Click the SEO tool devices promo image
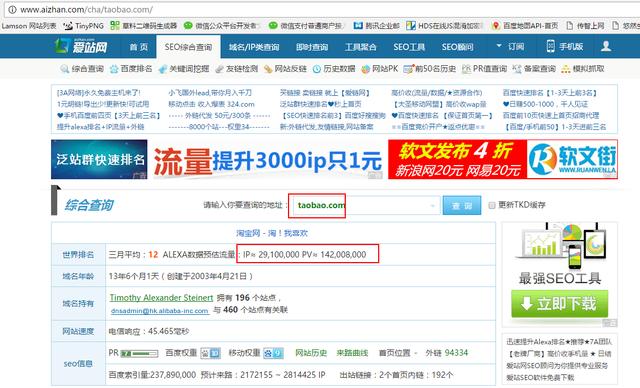The width and height of the screenshot is (640, 388). pyautogui.click(x=560, y=246)
